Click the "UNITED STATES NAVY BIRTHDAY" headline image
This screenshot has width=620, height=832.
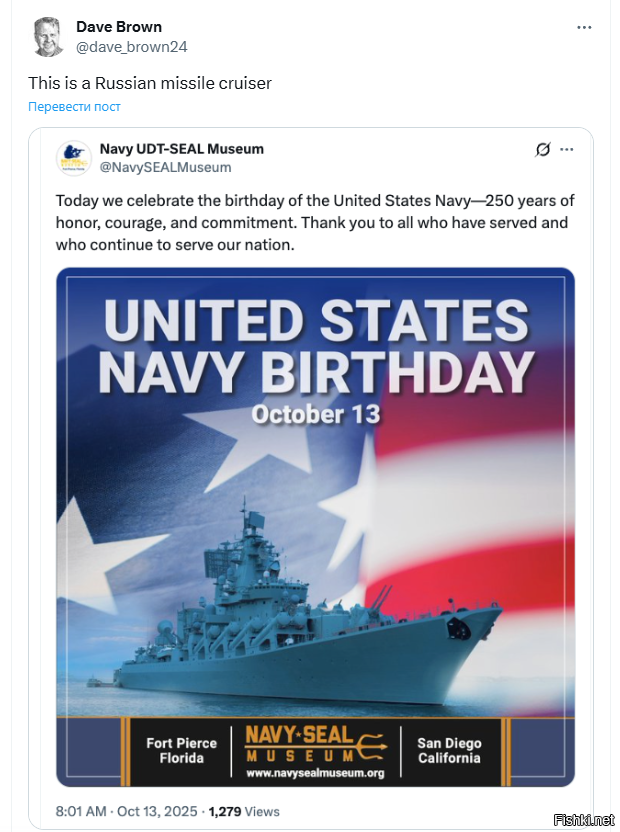(x=315, y=345)
